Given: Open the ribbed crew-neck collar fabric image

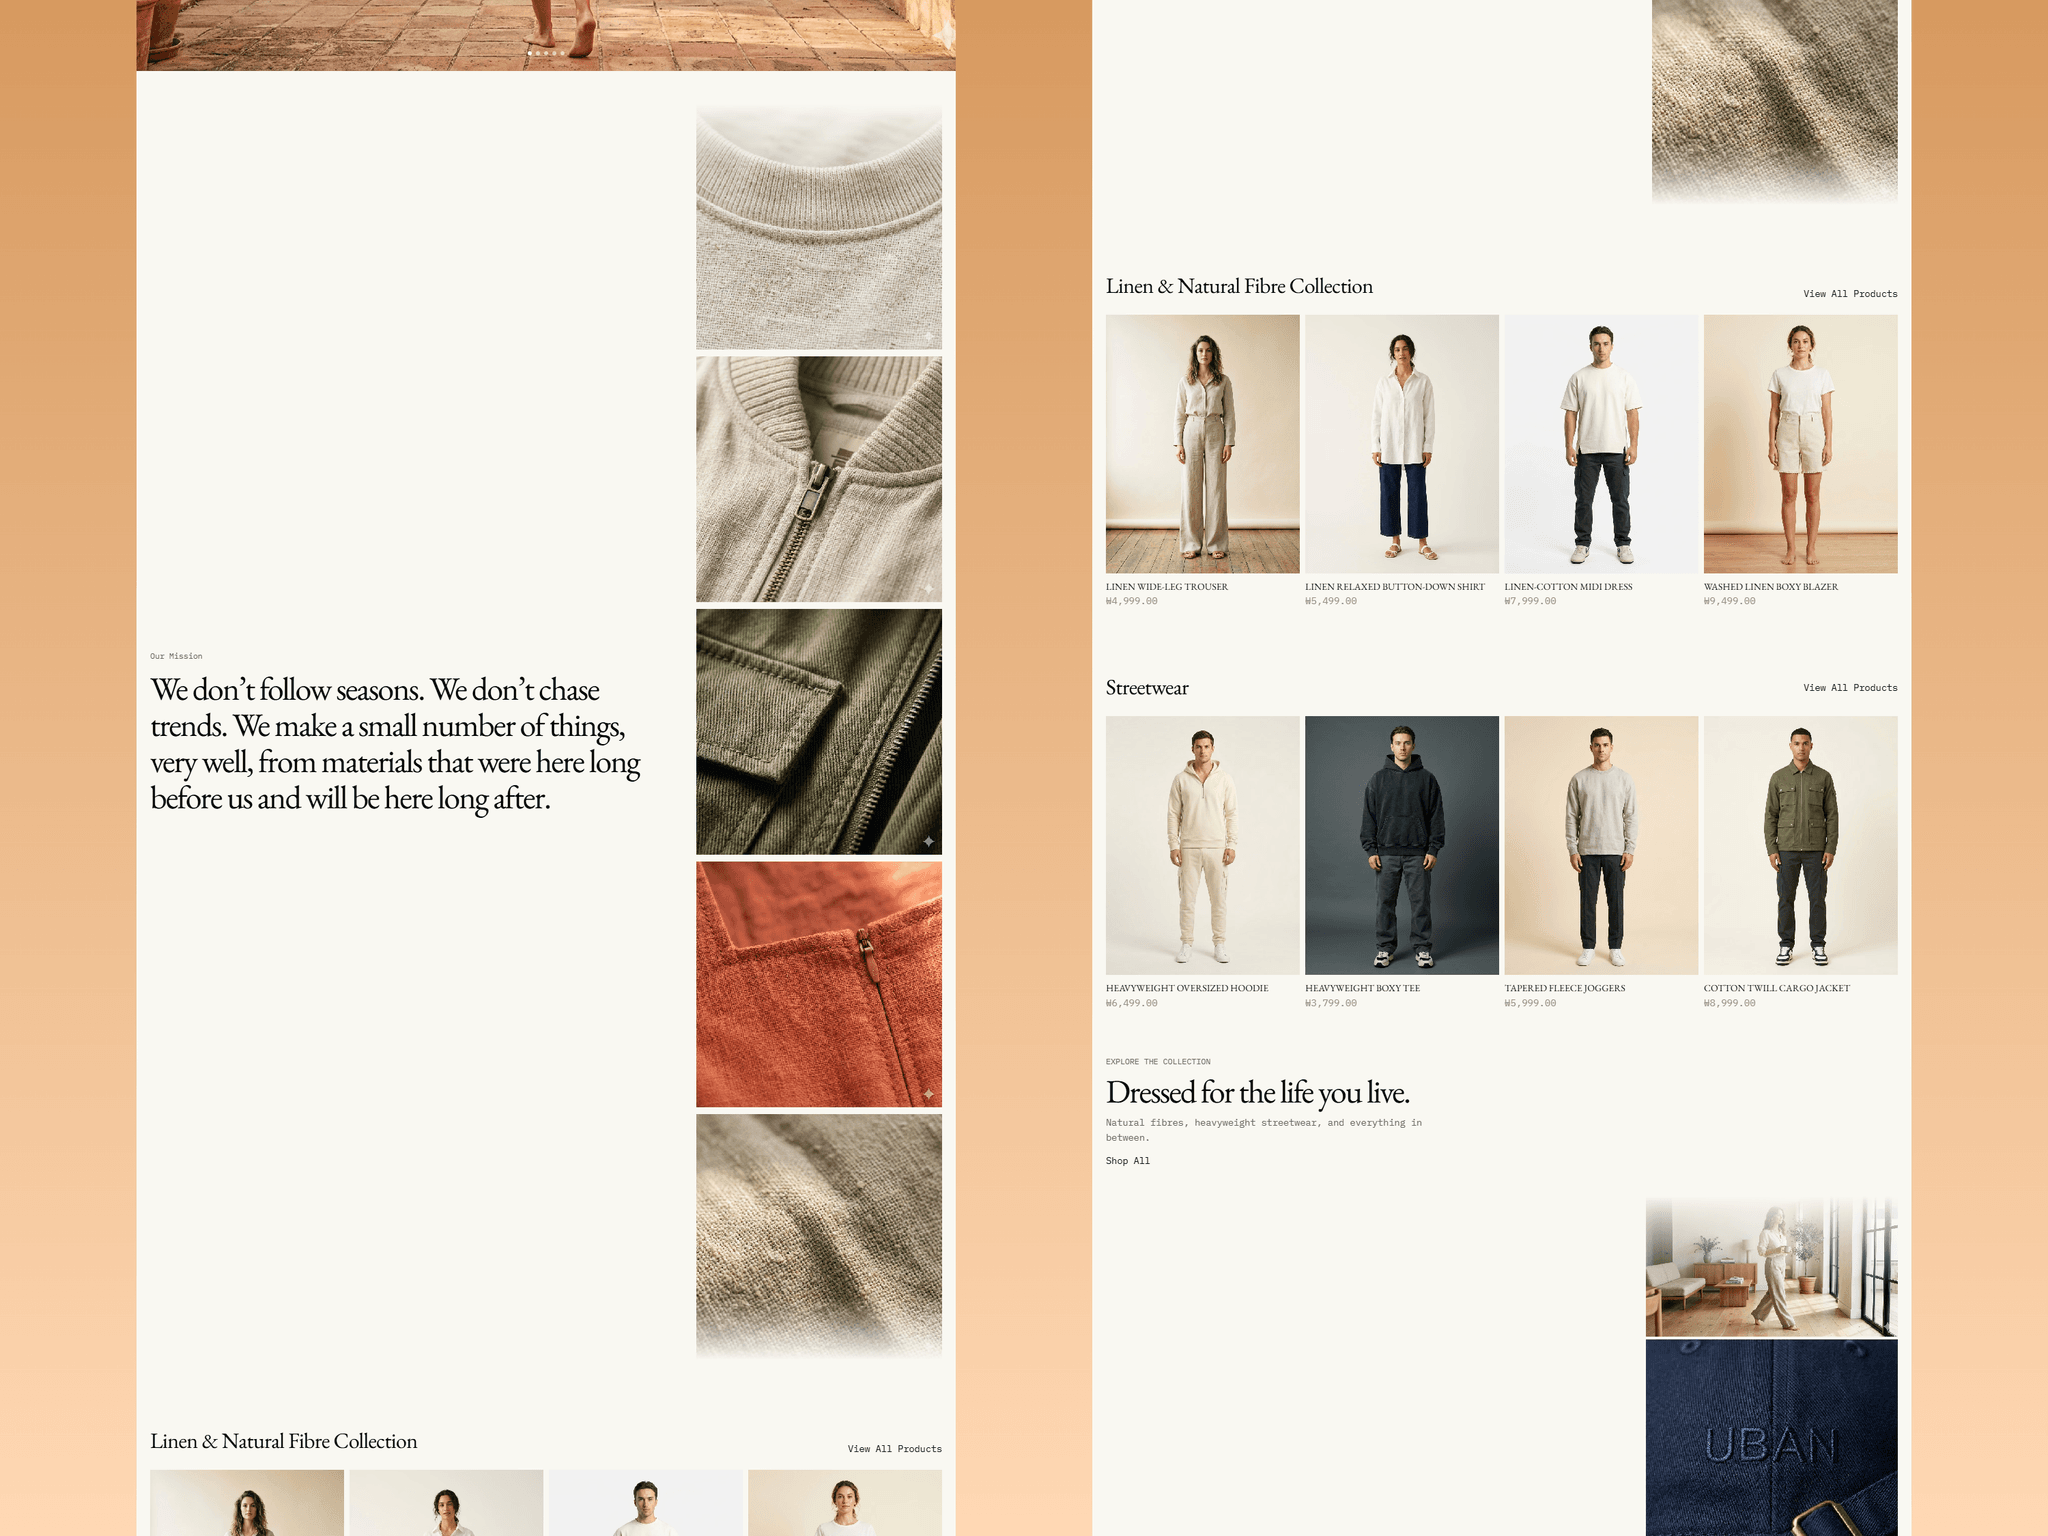Looking at the screenshot, I should pyautogui.click(x=818, y=227).
